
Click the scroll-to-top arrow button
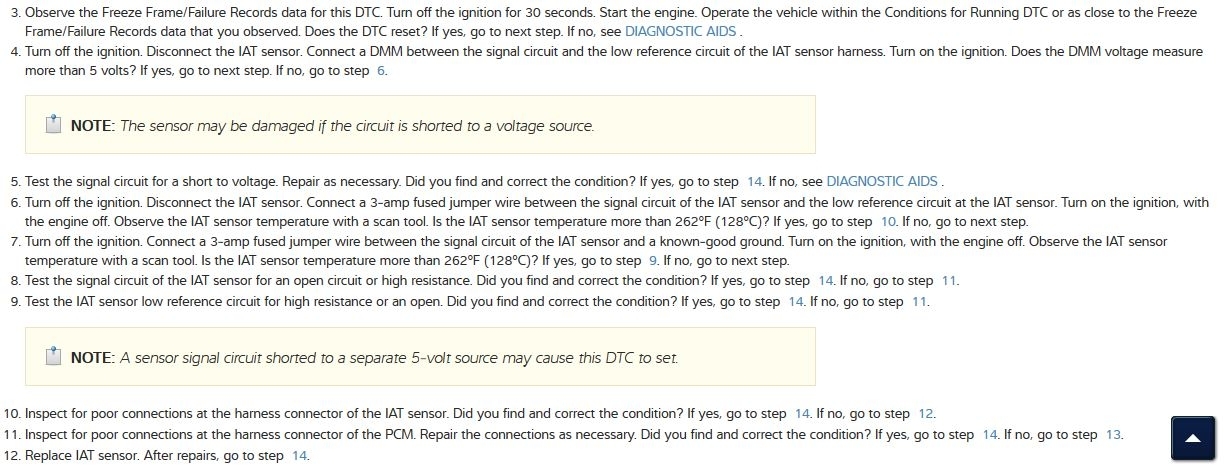1191,438
